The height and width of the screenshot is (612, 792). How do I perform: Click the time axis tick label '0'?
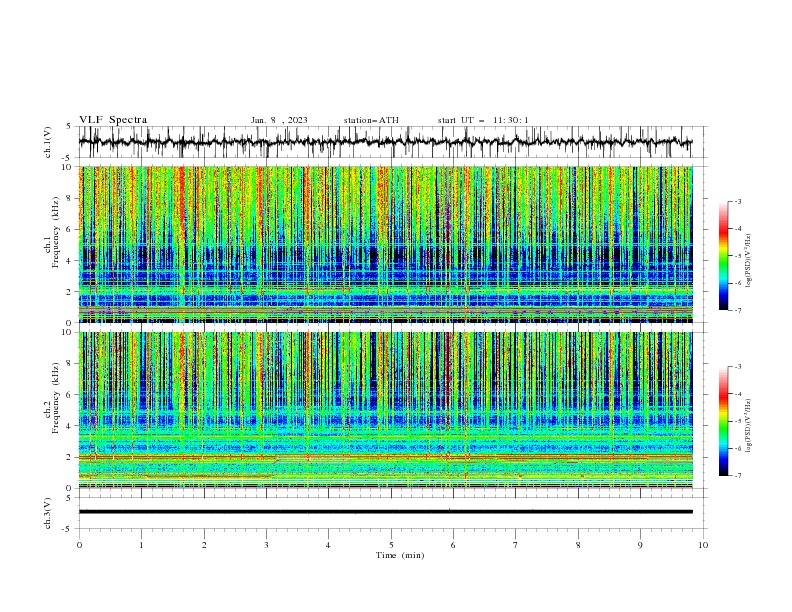(x=79, y=545)
